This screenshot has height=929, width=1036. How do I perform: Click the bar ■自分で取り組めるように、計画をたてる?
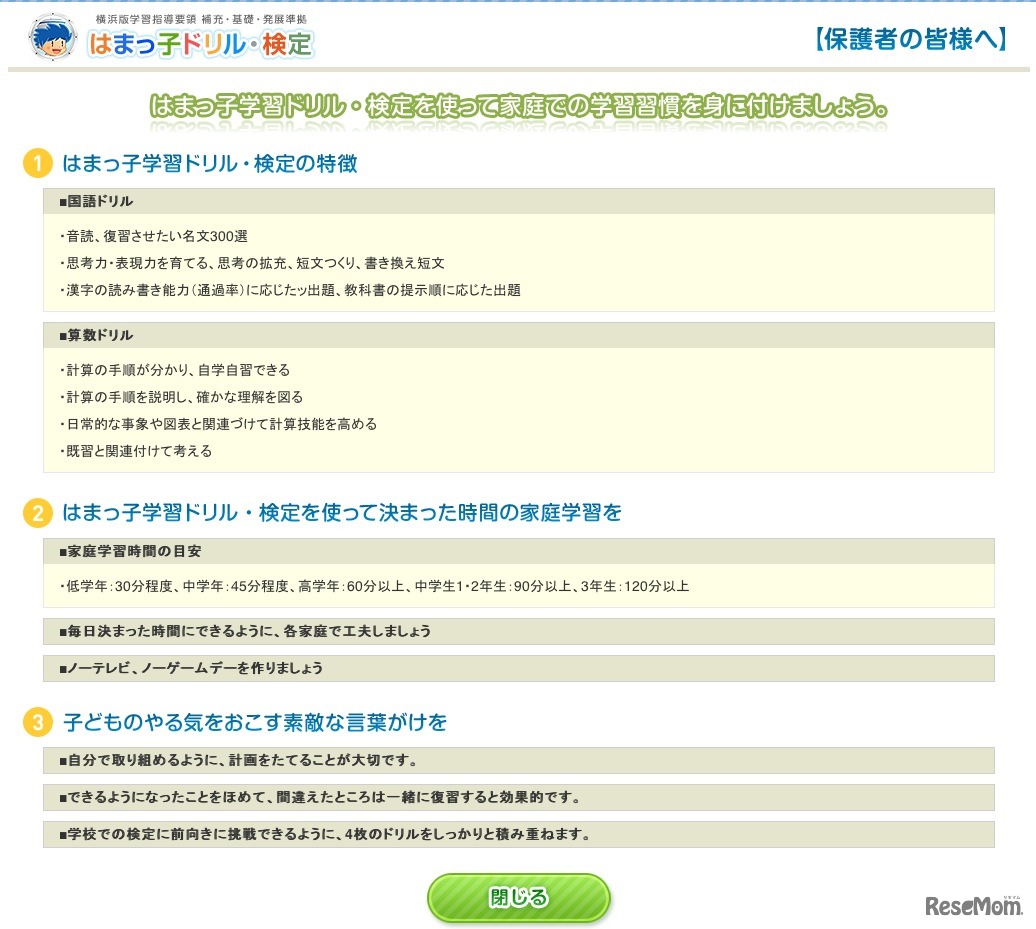(x=519, y=761)
